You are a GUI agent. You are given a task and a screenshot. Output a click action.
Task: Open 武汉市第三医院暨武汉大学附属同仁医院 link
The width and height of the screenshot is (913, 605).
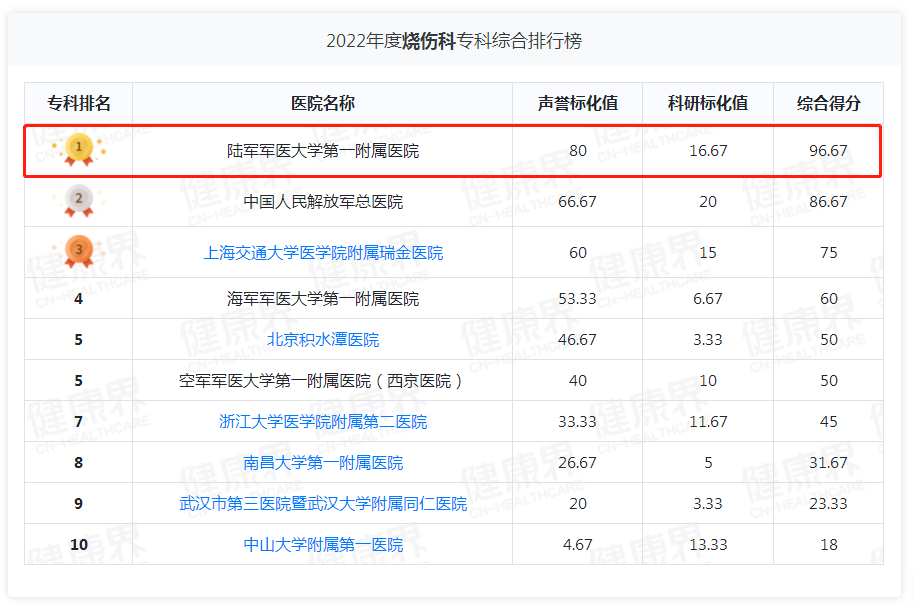click(323, 504)
